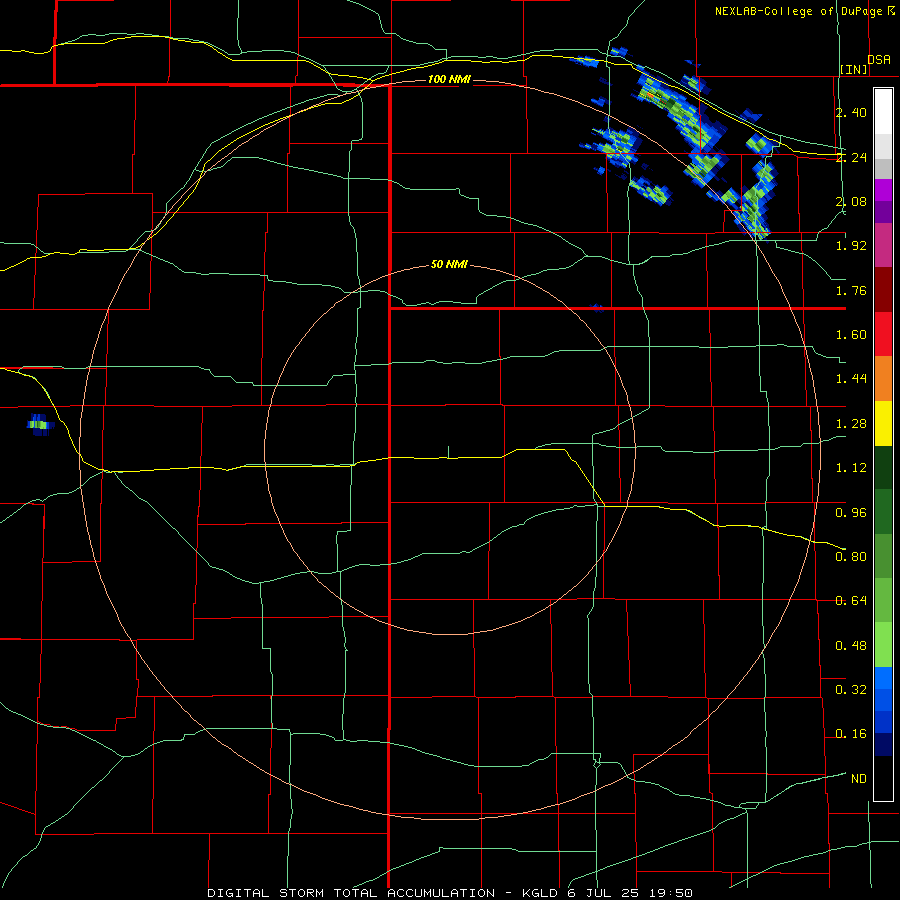This screenshot has width=900, height=900.
Task: Pick the orange swatch in the color bar
Action: pyautogui.click(x=883, y=379)
